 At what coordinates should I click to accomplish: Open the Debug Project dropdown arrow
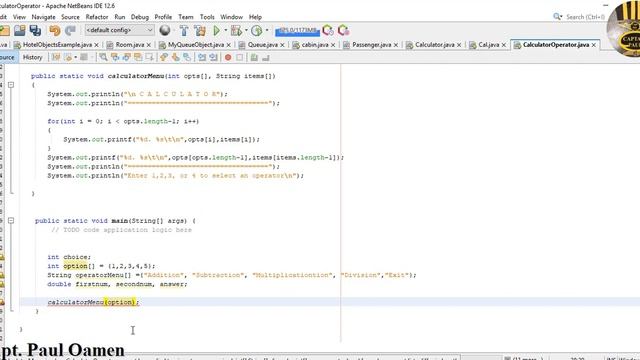point(246,30)
